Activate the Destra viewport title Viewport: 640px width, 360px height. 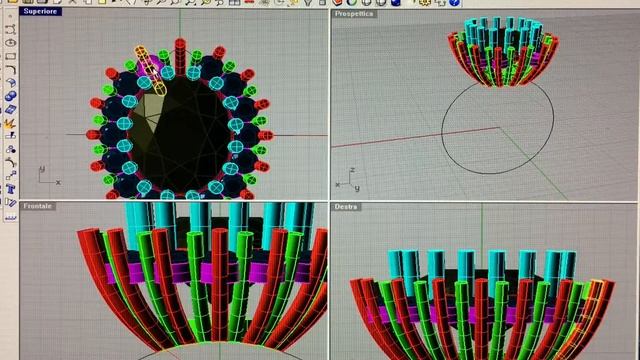tap(346, 207)
